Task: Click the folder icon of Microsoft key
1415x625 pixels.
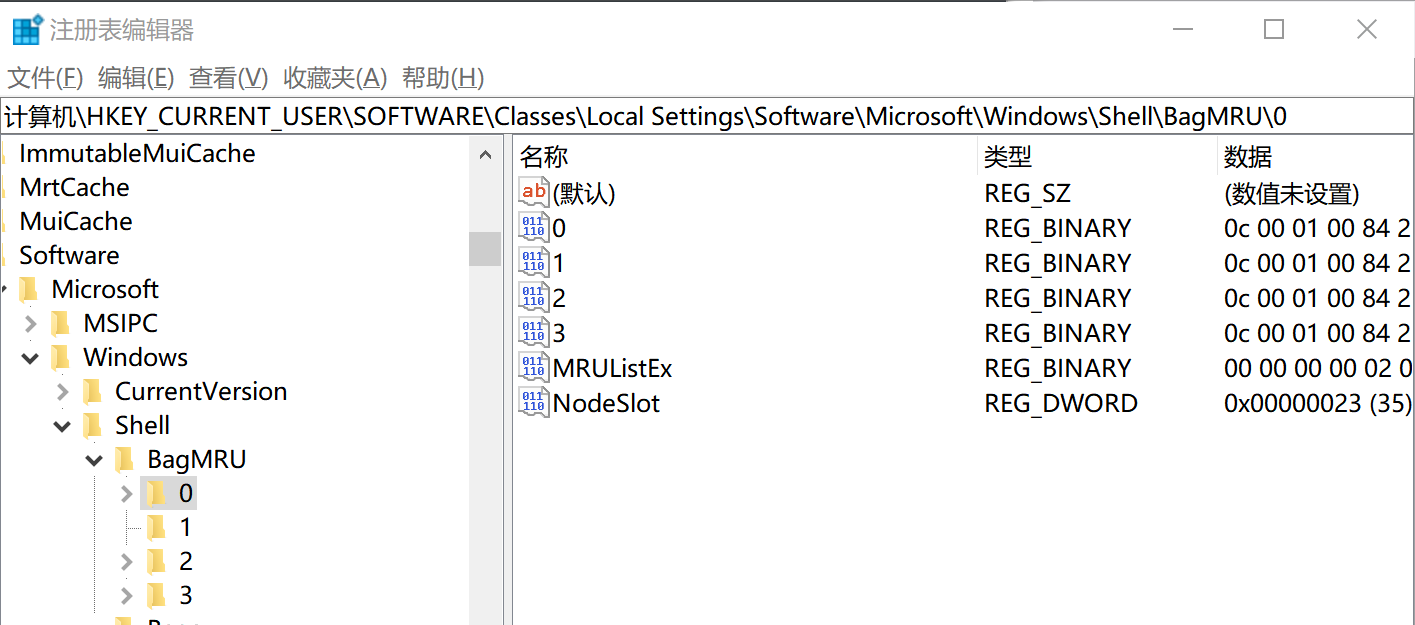Action: click(x=30, y=289)
